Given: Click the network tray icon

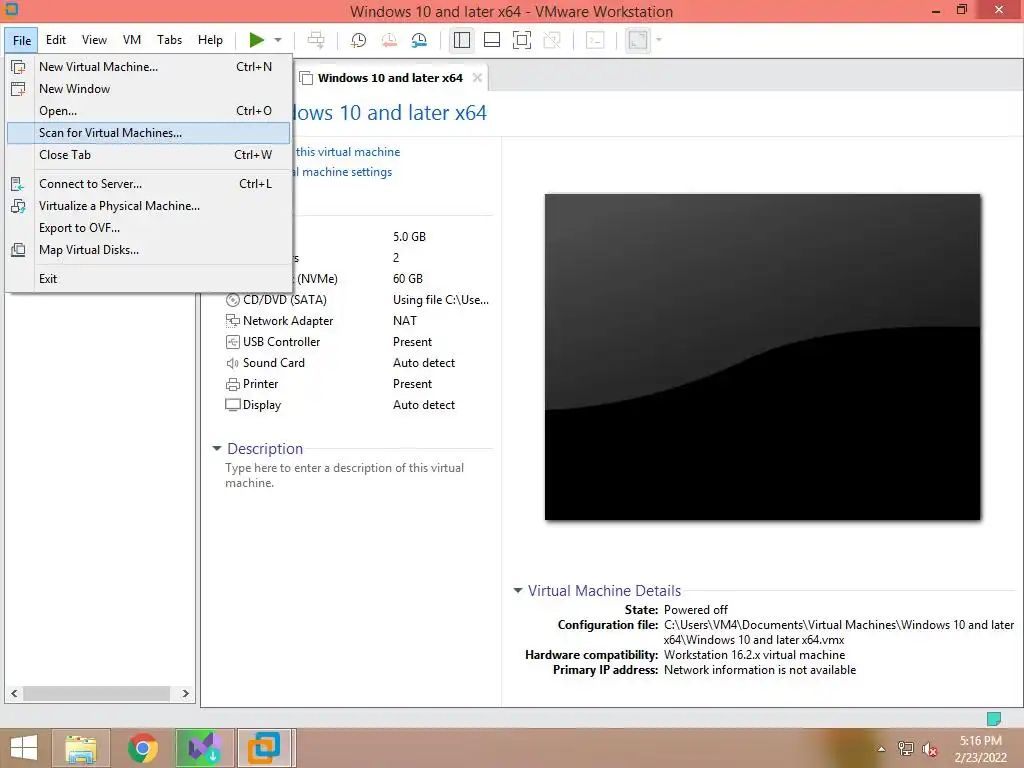Looking at the screenshot, I should [x=906, y=749].
